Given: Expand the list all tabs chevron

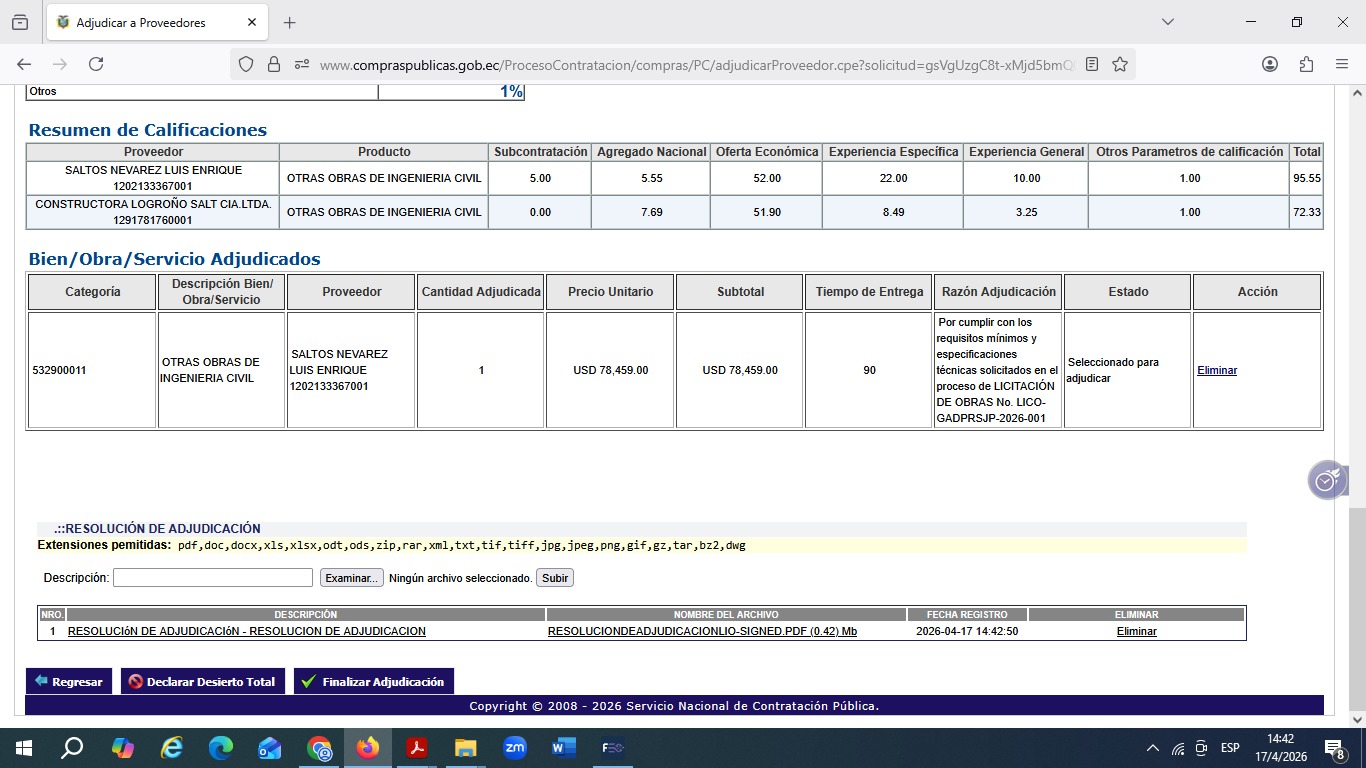Looking at the screenshot, I should point(1168,22).
